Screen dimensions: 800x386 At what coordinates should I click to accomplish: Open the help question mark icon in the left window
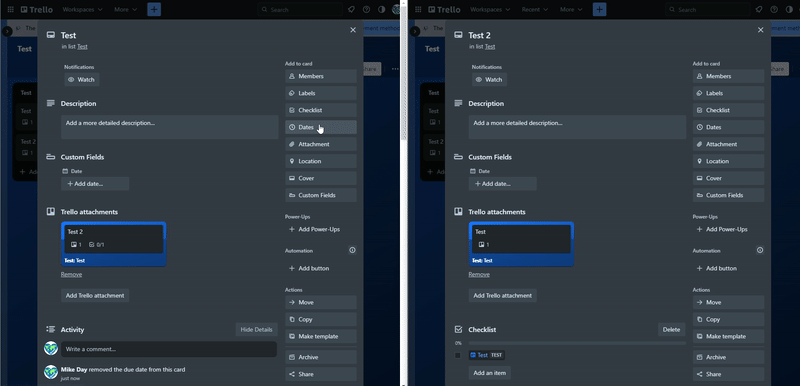366,10
